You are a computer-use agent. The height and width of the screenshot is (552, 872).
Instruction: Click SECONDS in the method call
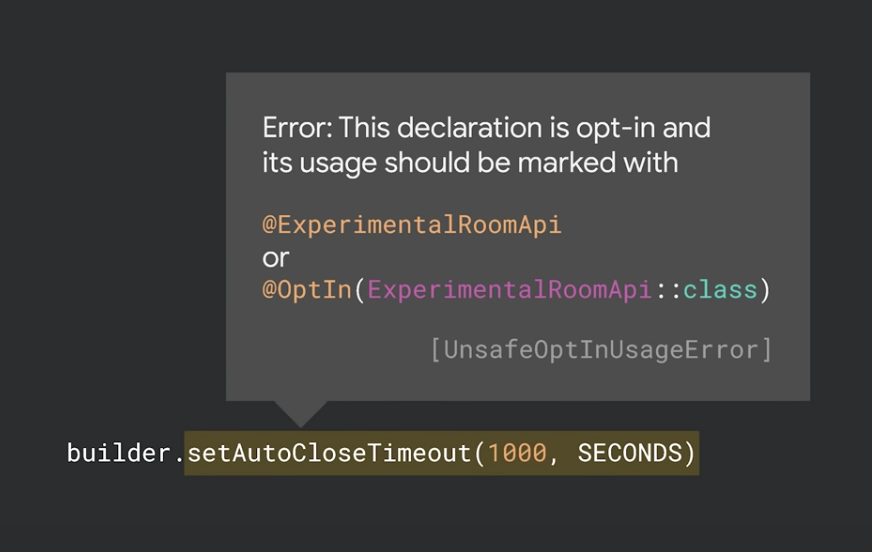[x=630, y=452]
